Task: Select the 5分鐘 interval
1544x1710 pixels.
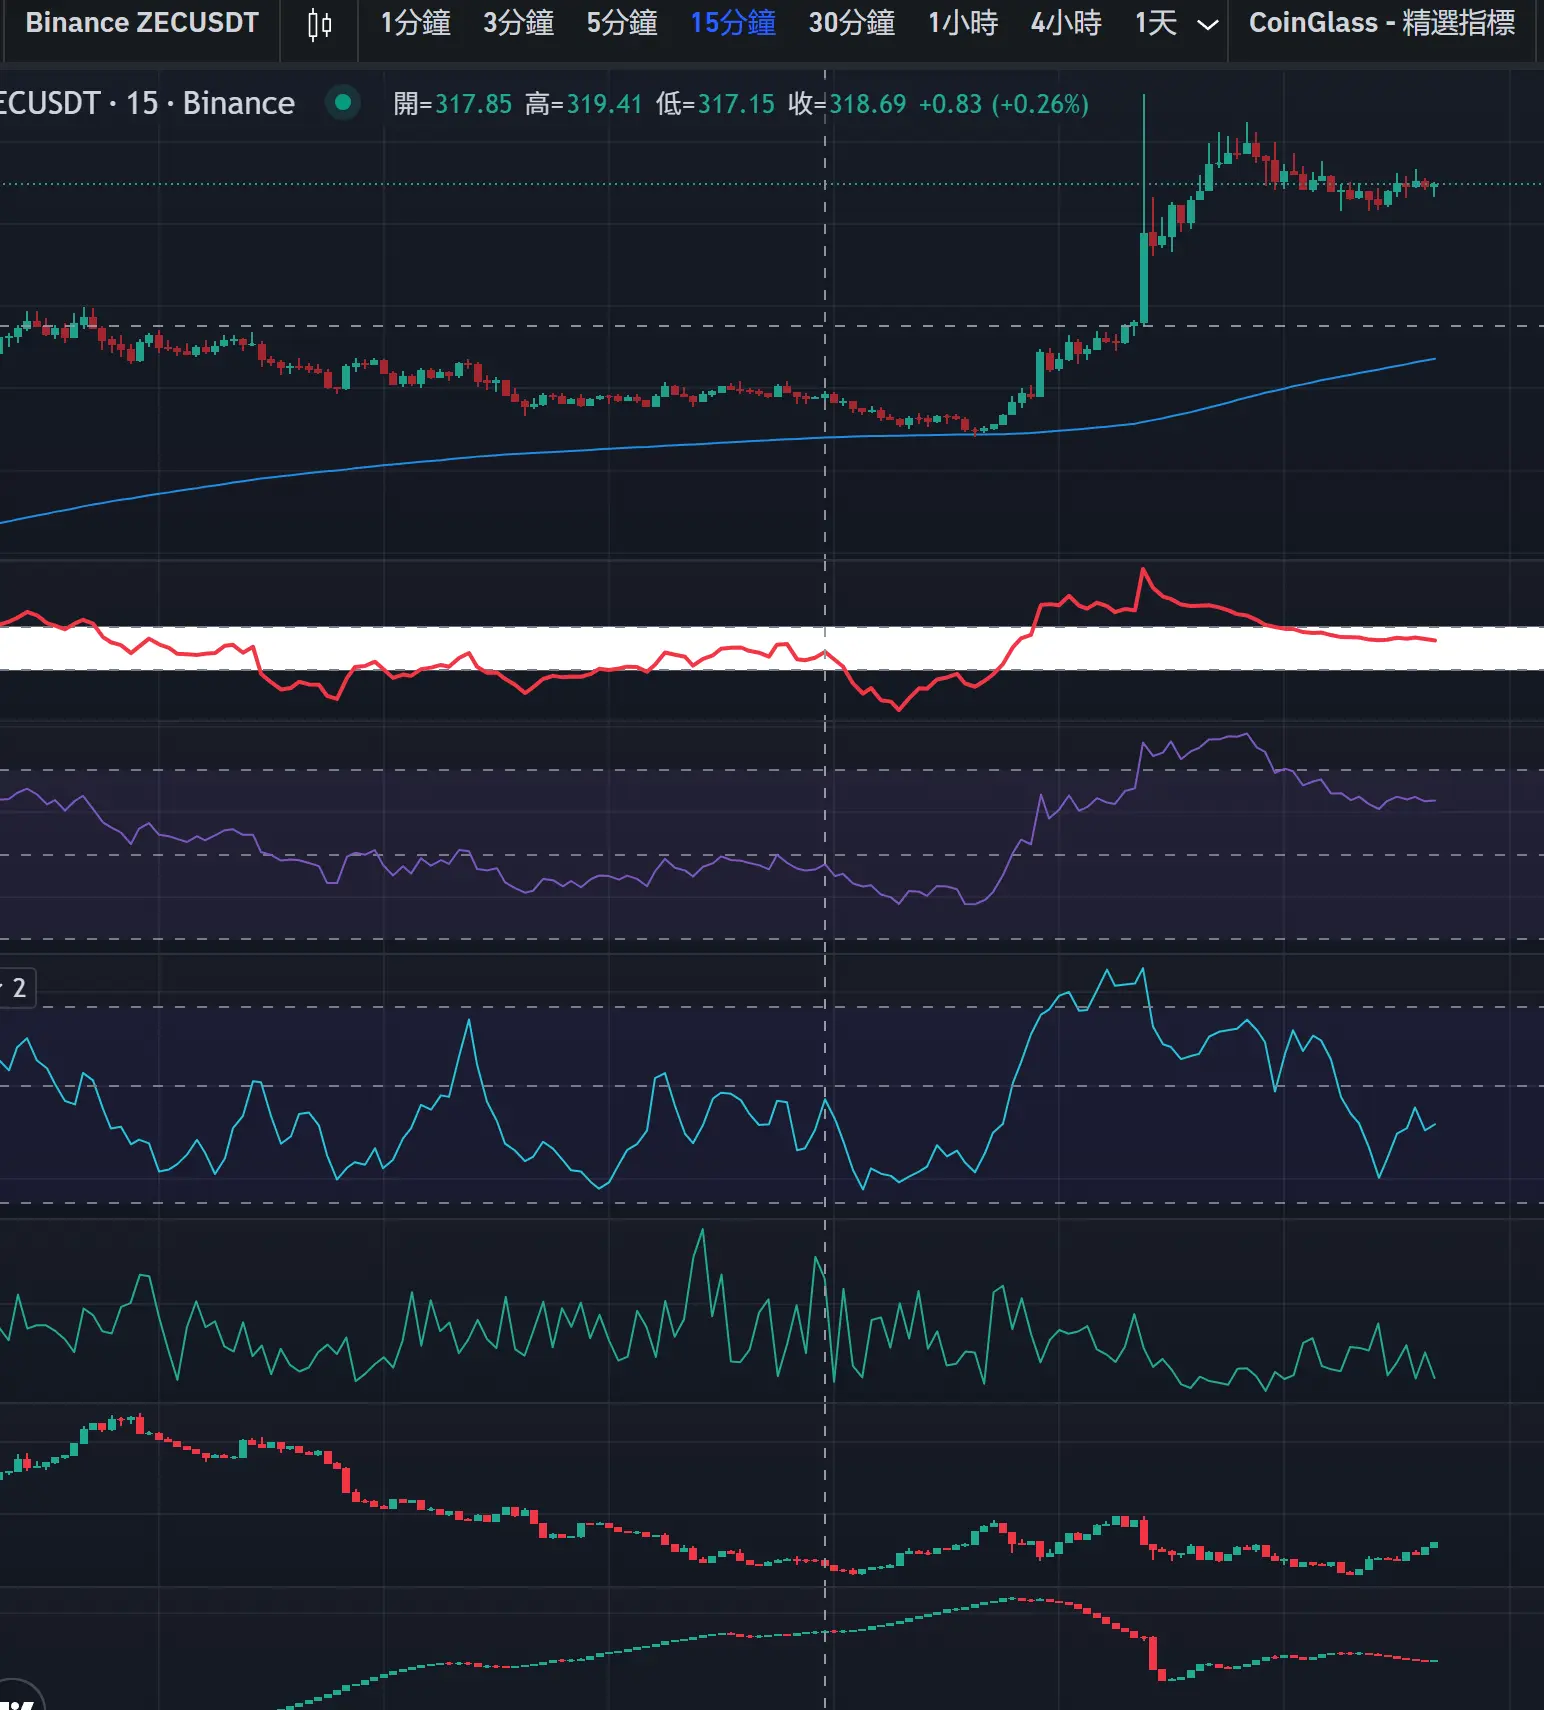Action: pyautogui.click(x=621, y=23)
